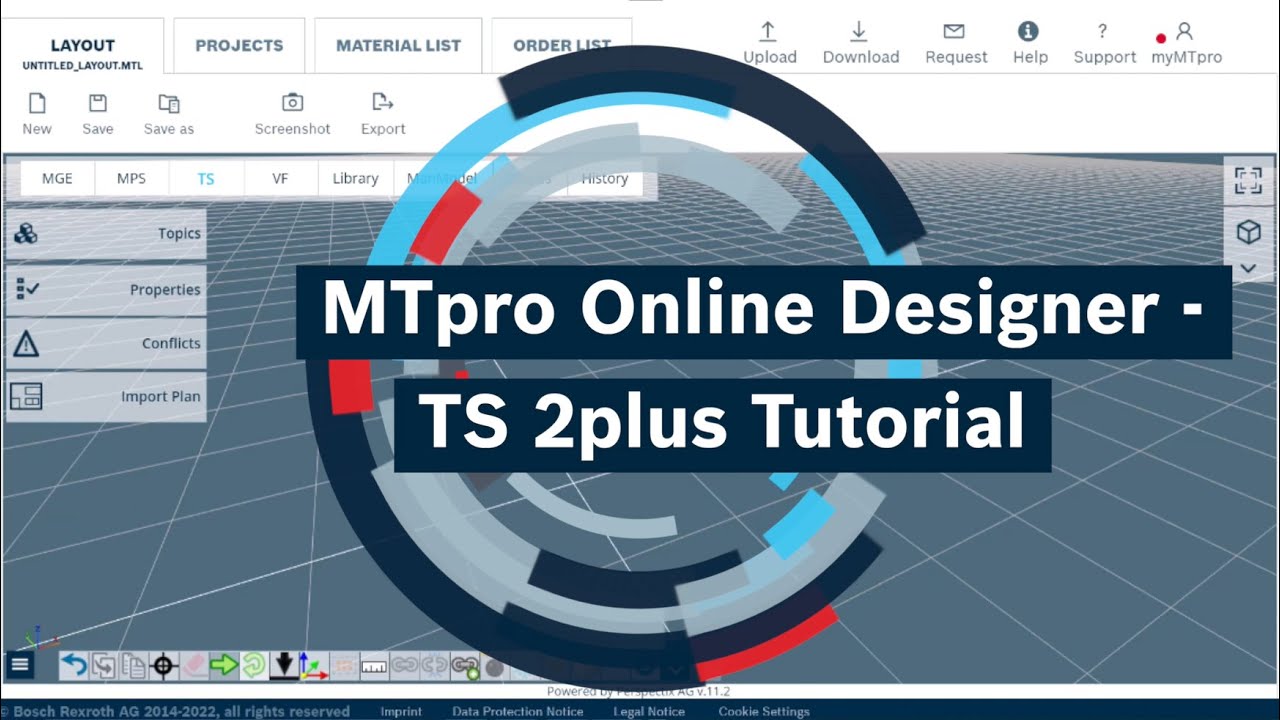
Task: Expand the Properties panel
Action: point(106,290)
